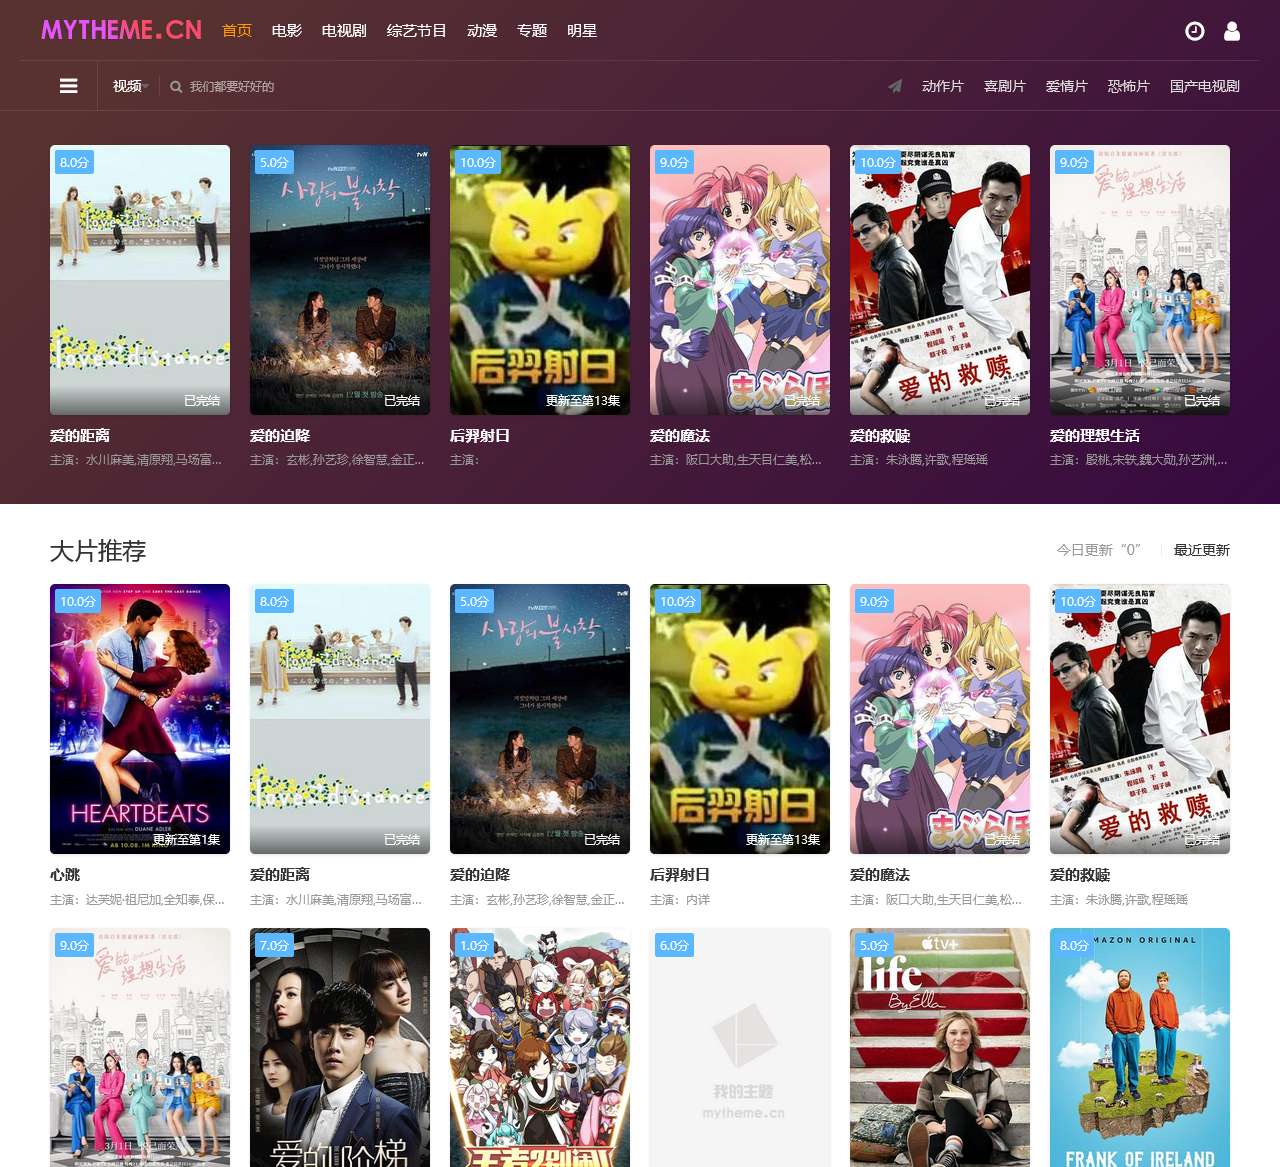Screen dimensions: 1280x1167
Task: Open the 喜剧片 category link
Action: pos(1005,86)
